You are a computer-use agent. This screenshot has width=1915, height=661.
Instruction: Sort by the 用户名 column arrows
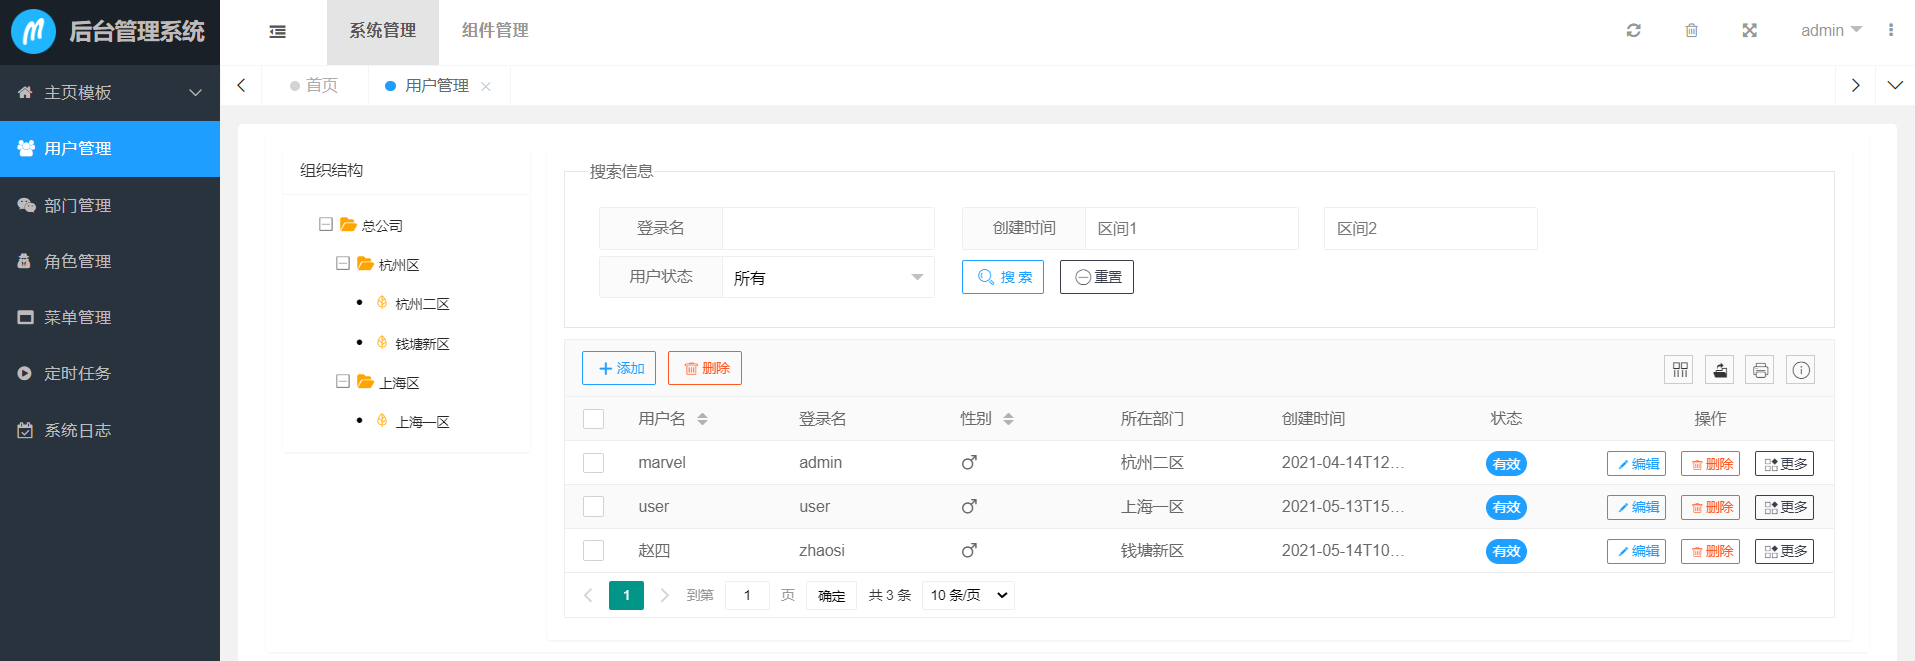pyautogui.click(x=702, y=419)
